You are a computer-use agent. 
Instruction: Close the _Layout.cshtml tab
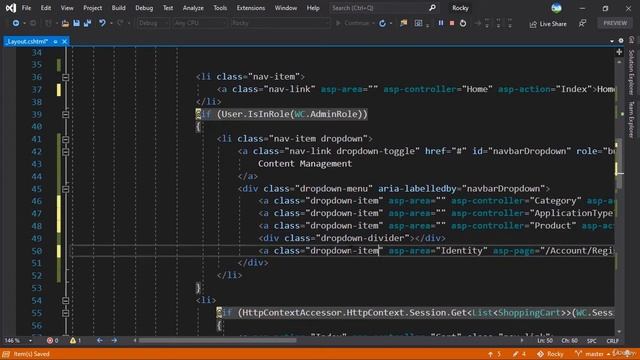(64, 41)
